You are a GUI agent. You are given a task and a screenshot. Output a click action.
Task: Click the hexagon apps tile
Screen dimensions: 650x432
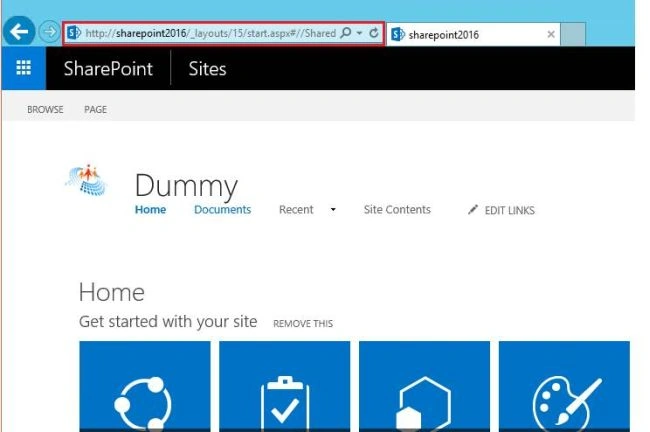(424, 386)
